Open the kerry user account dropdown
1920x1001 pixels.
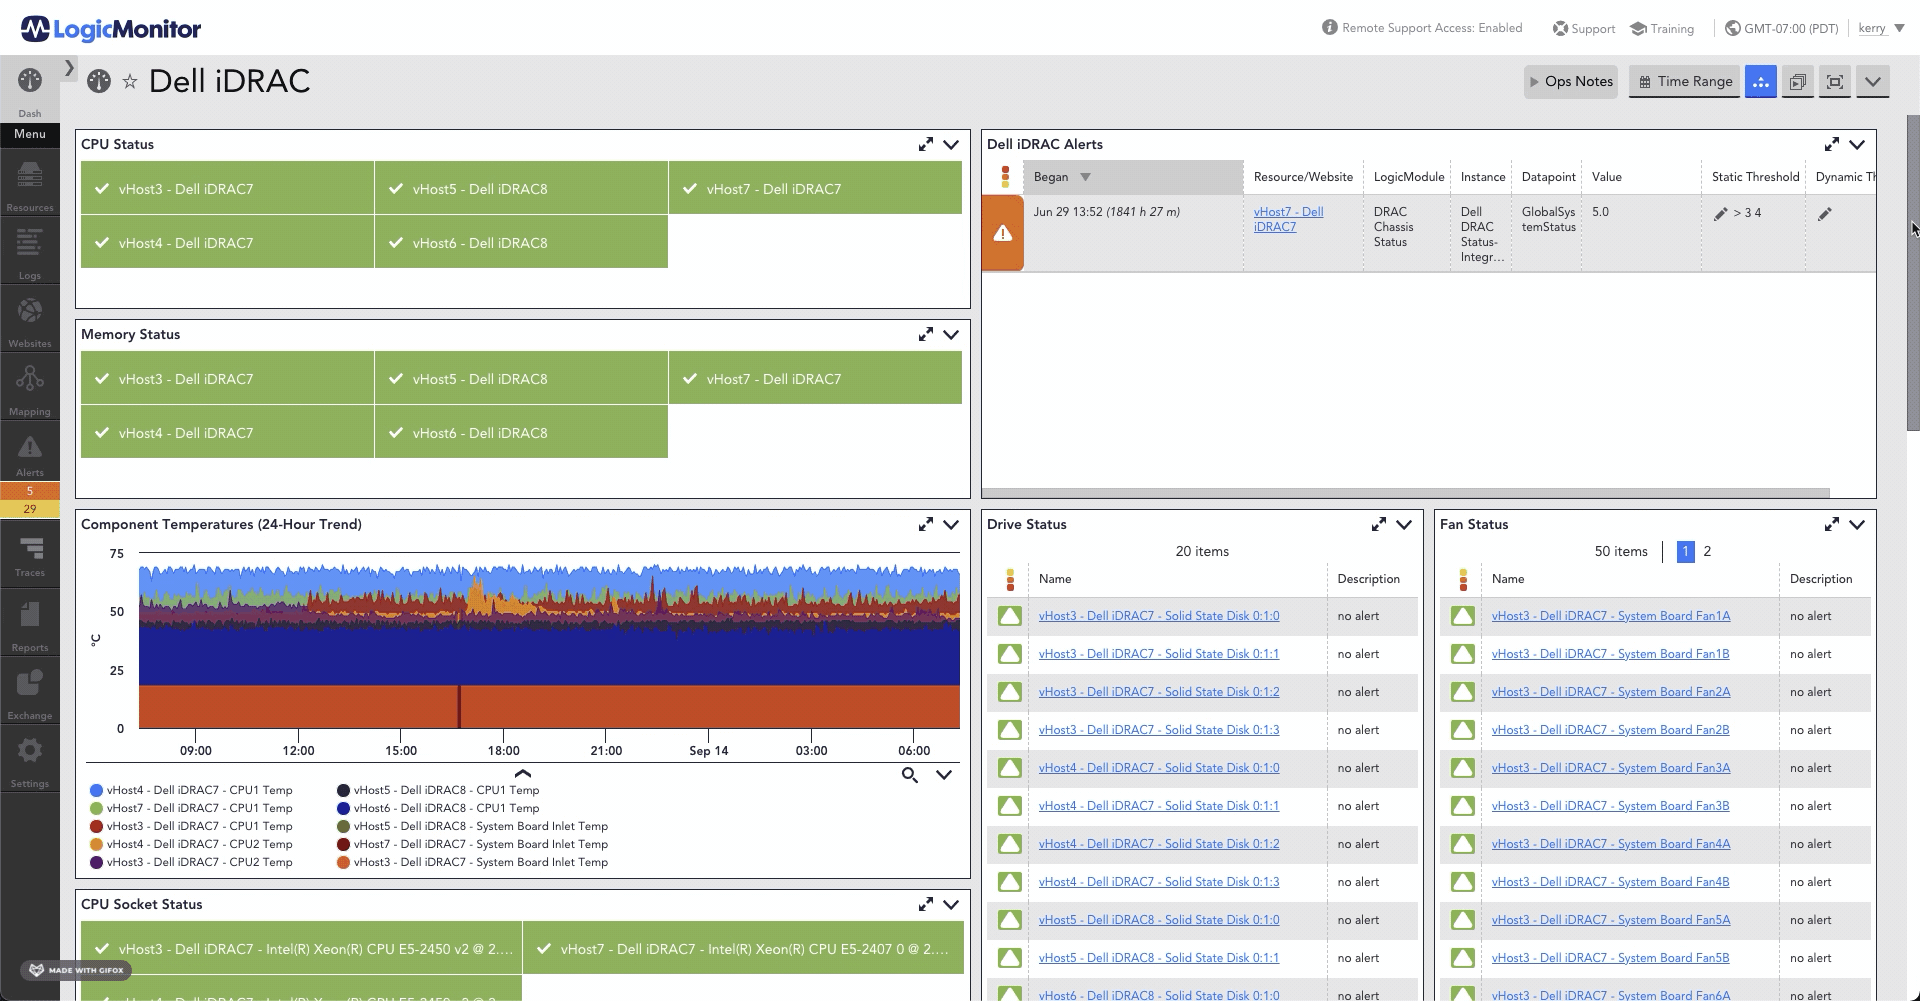1881,29
